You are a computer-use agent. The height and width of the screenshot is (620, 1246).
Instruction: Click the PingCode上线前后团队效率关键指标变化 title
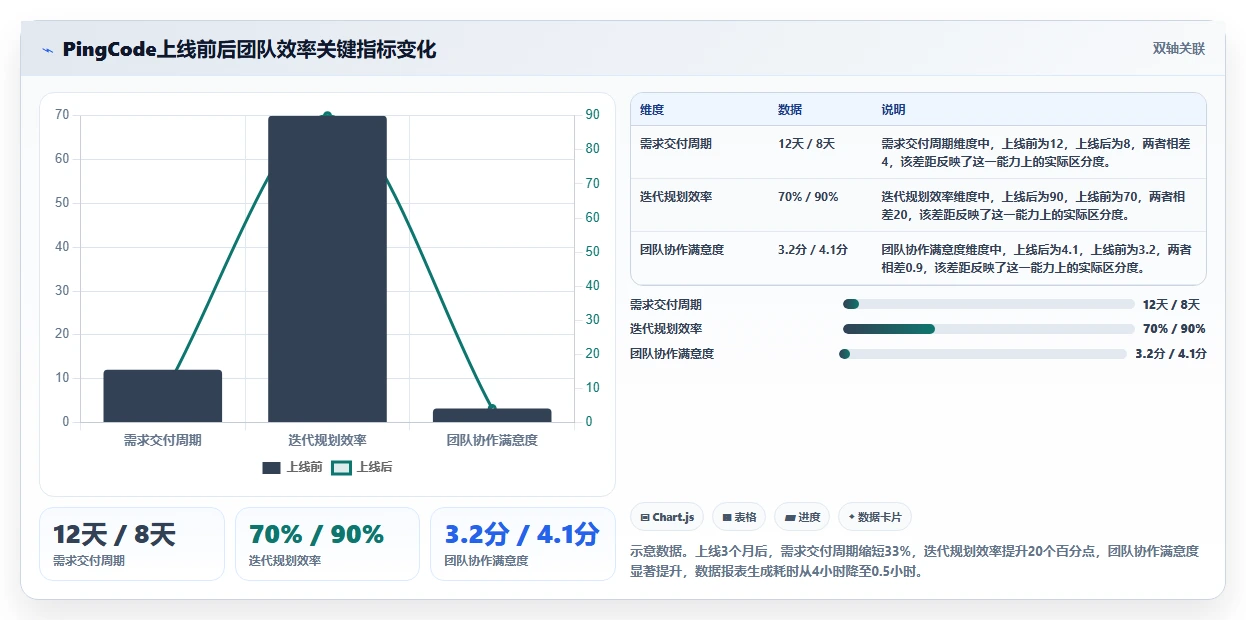(249, 50)
